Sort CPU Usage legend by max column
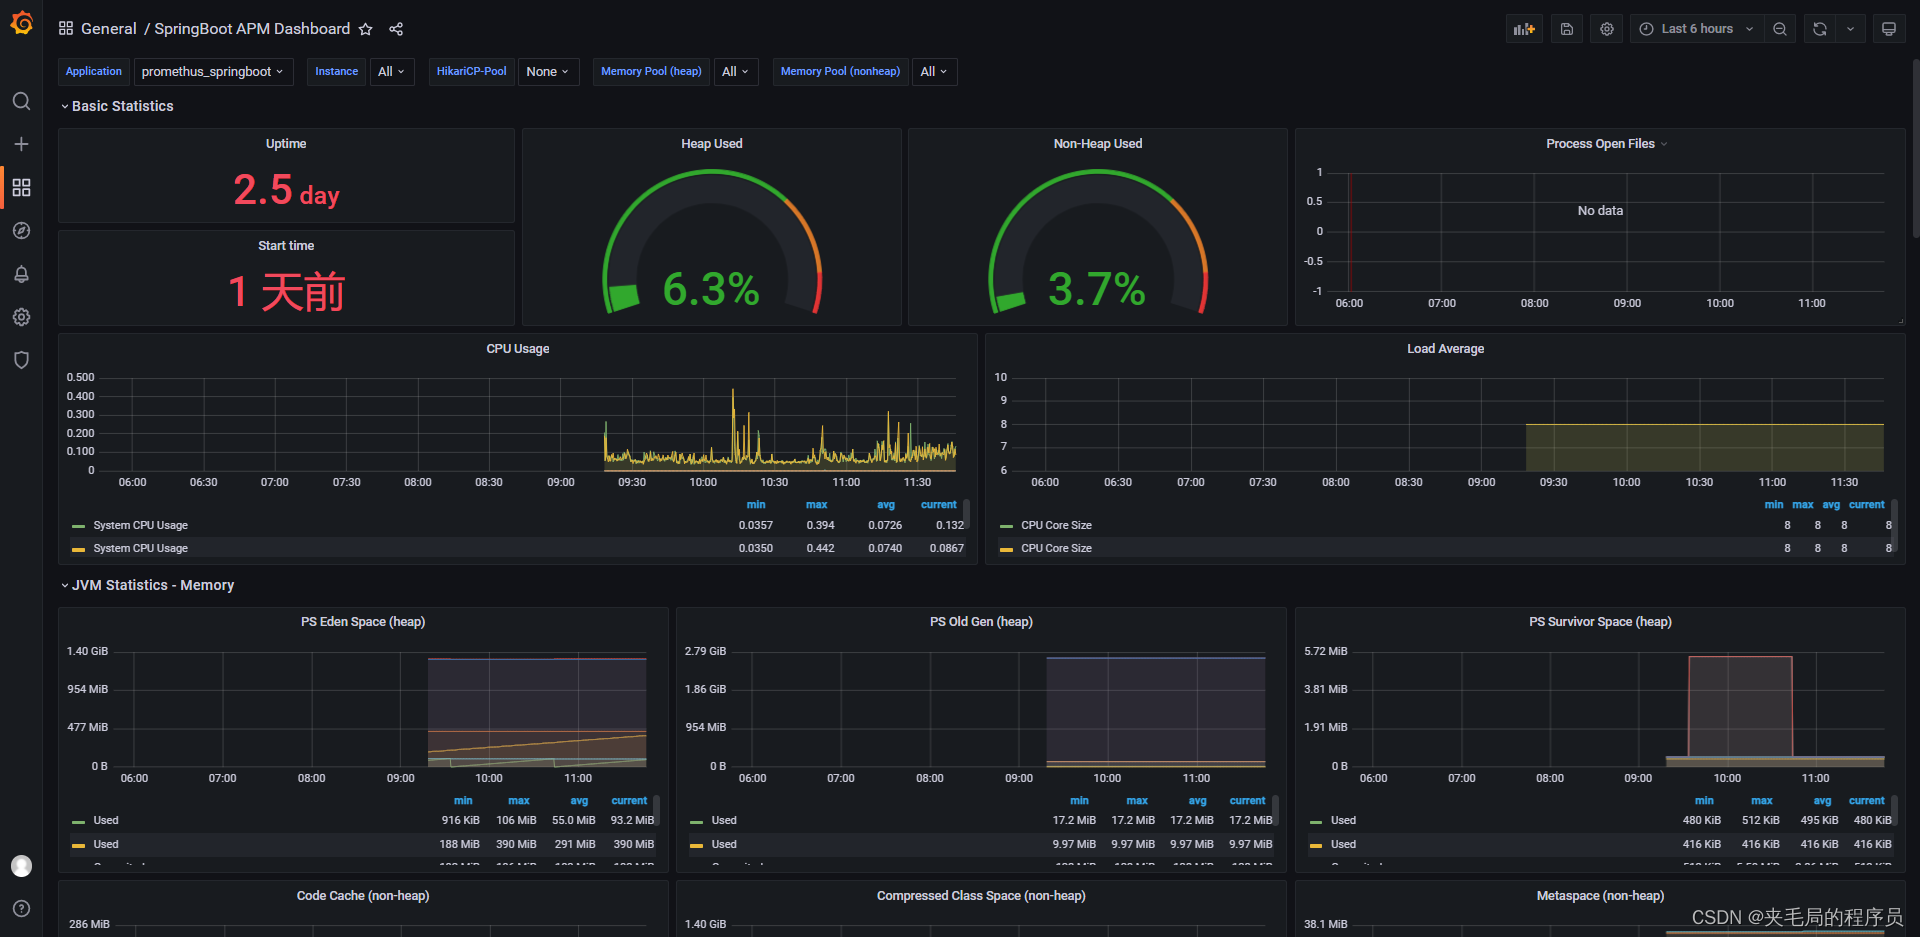Image resolution: width=1920 pixels, height=937 pixels. point(817,505)
